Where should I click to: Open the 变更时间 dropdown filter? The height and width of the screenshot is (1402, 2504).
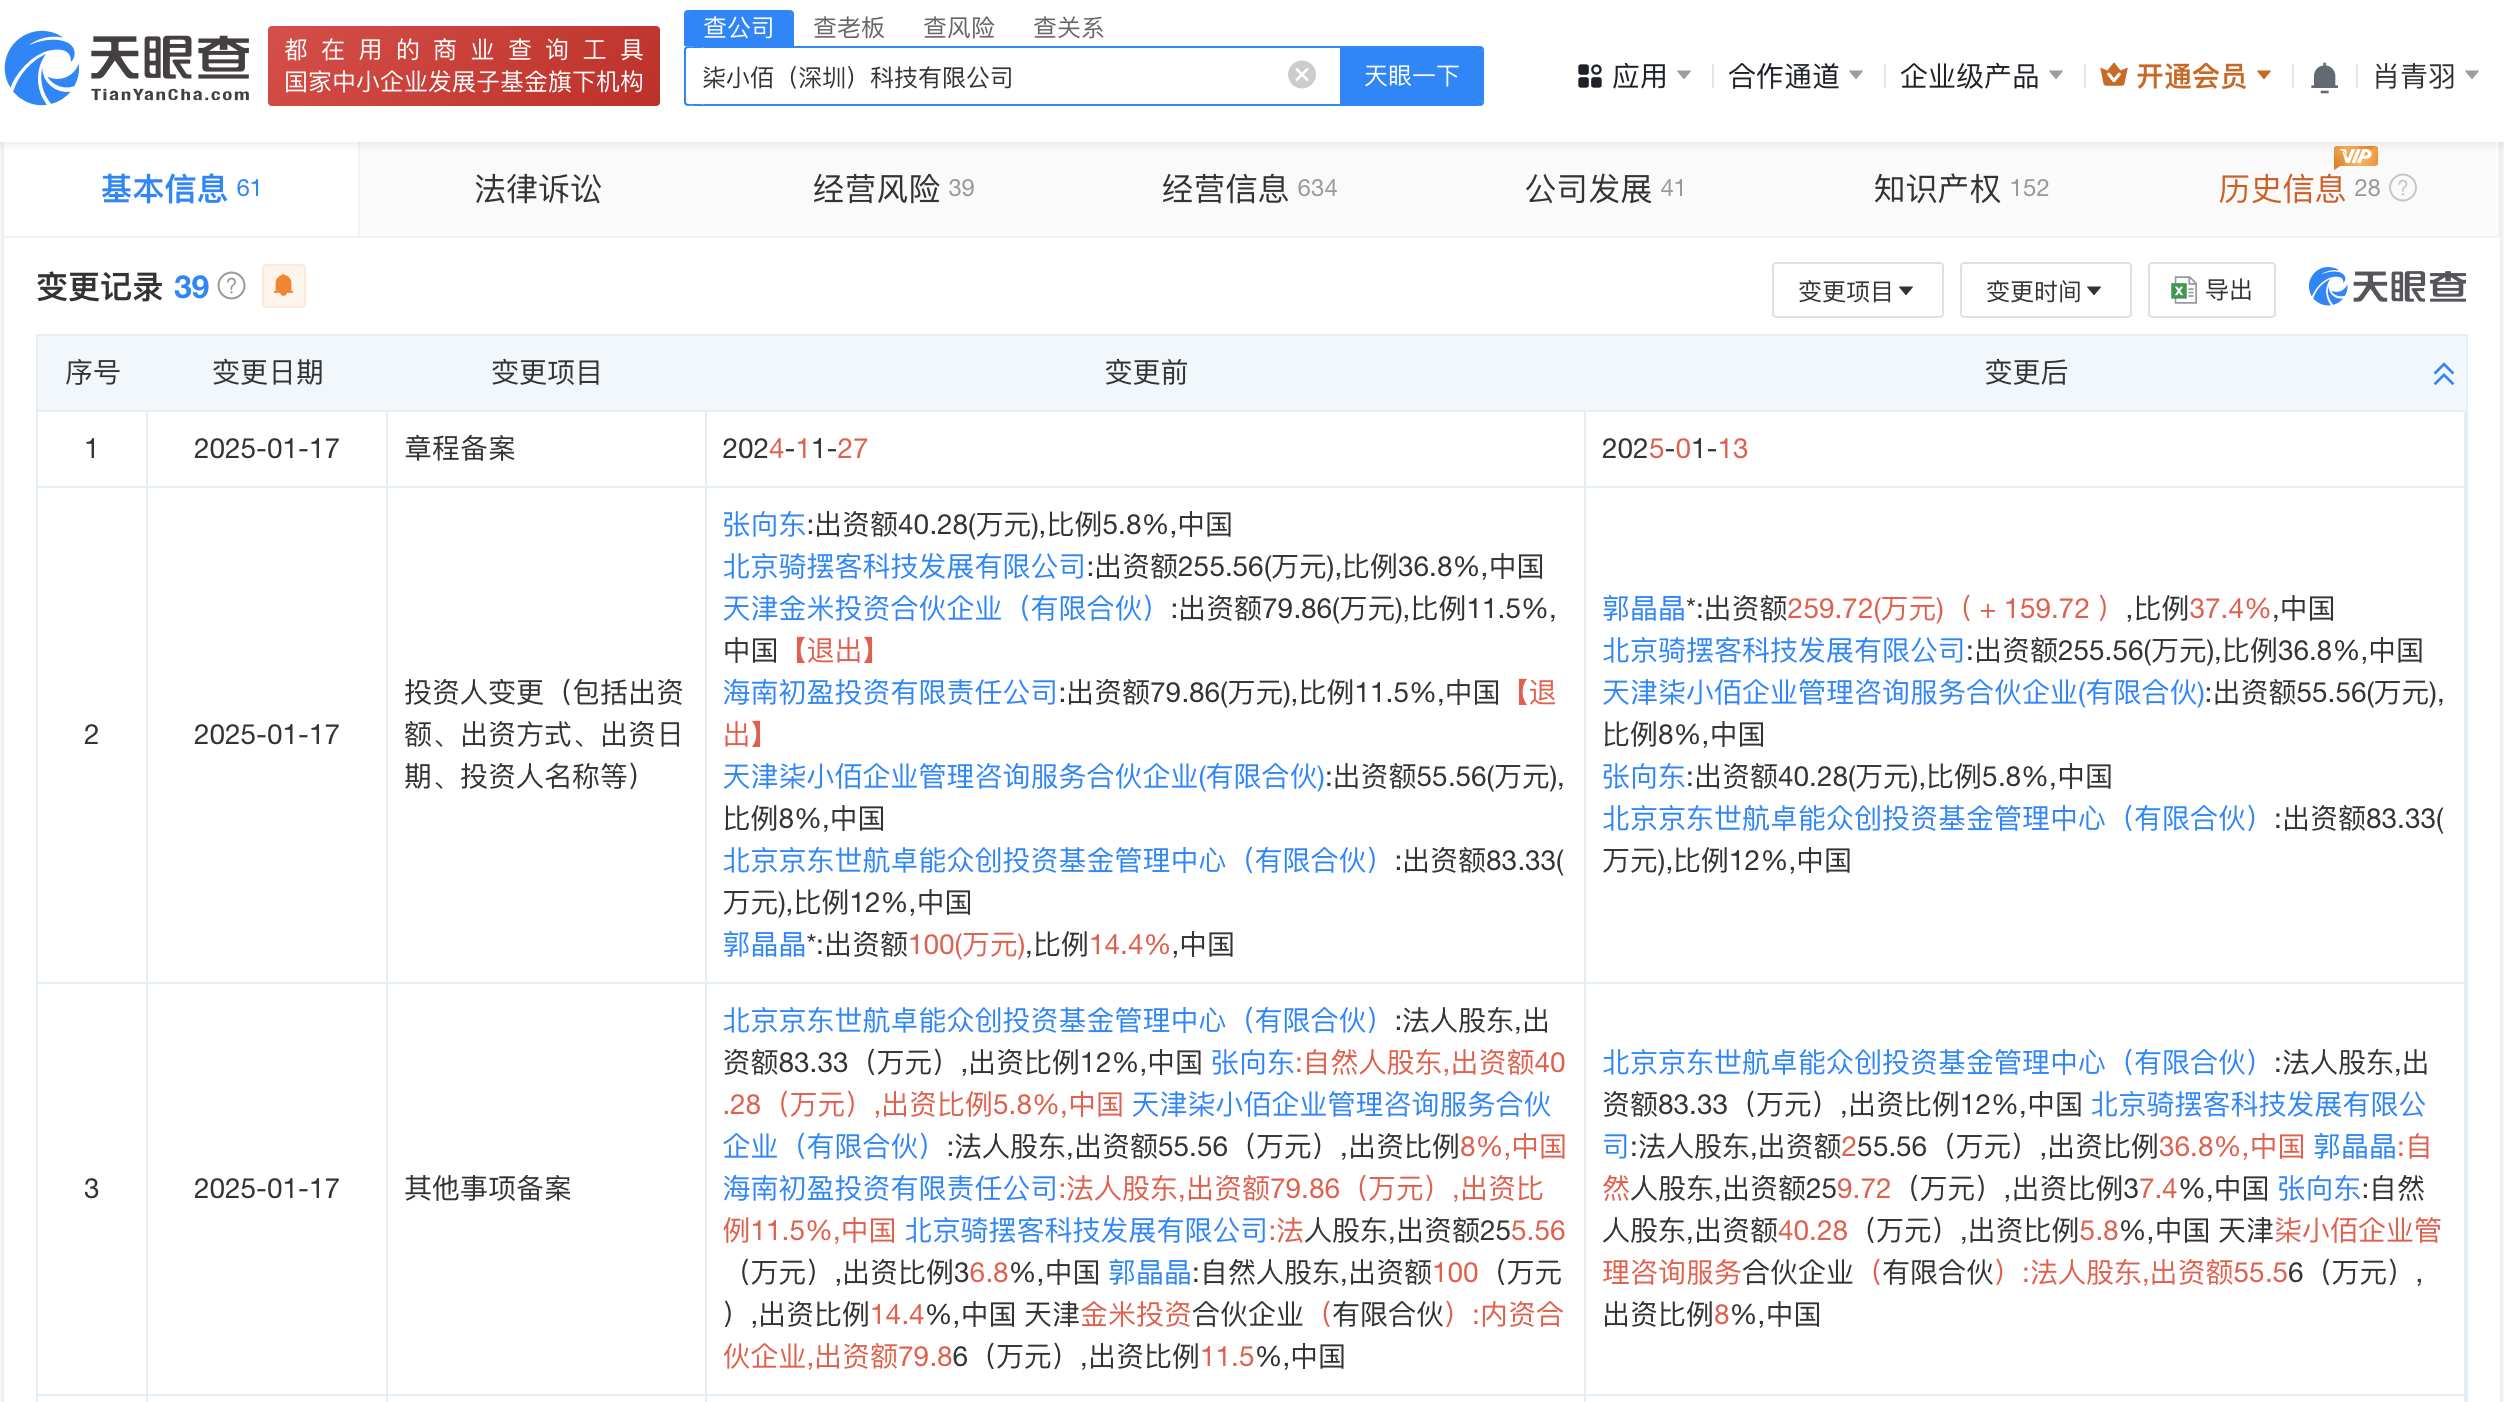tap(2044, 290)
